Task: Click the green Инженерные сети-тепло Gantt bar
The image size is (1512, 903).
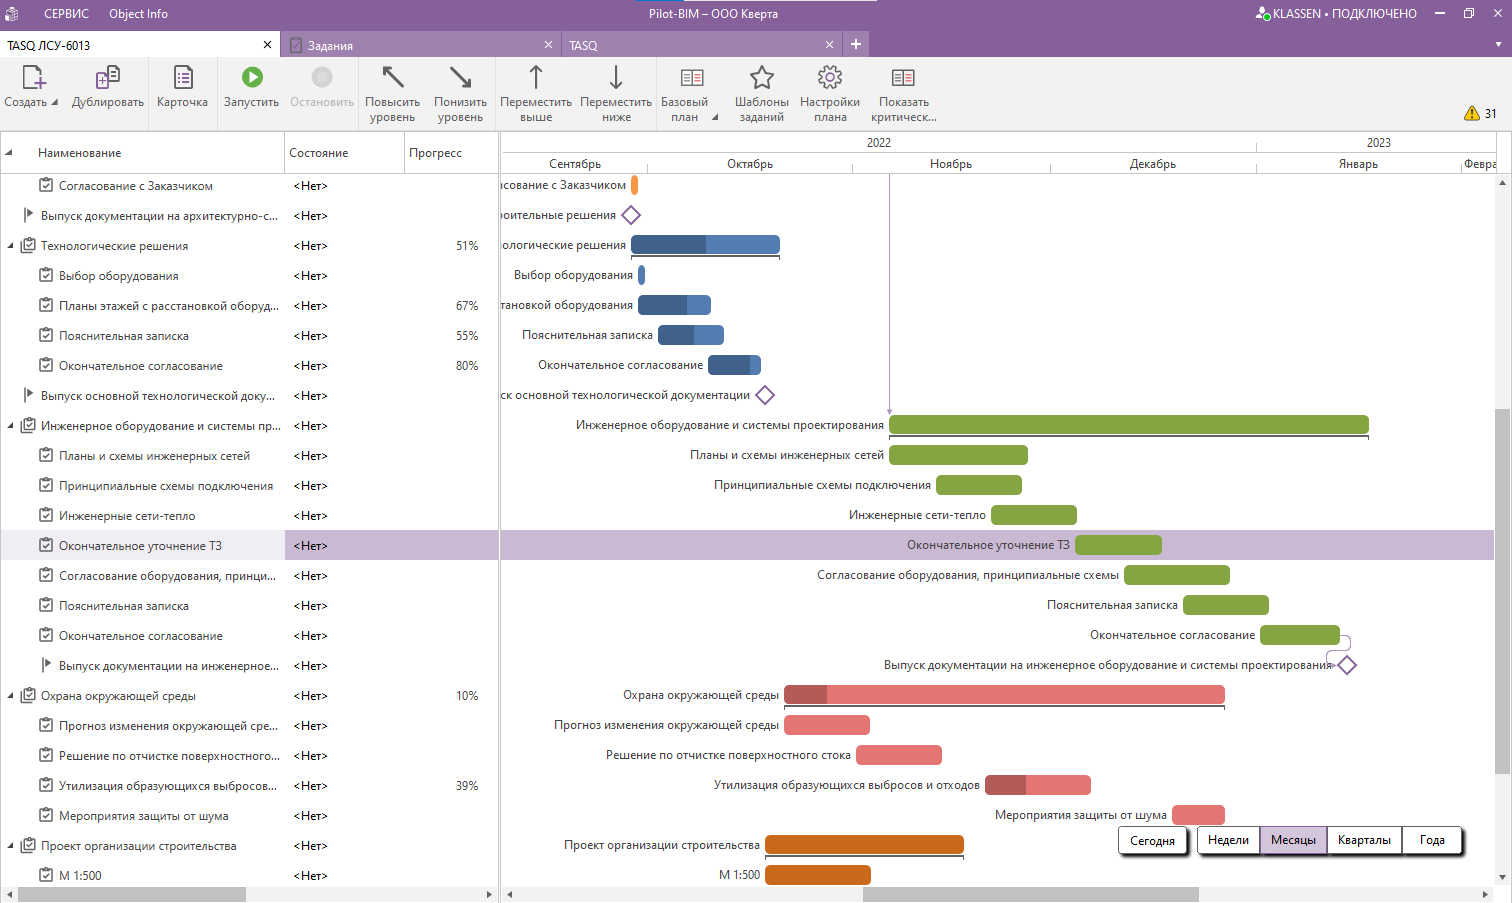Action: coord(1033,515)
